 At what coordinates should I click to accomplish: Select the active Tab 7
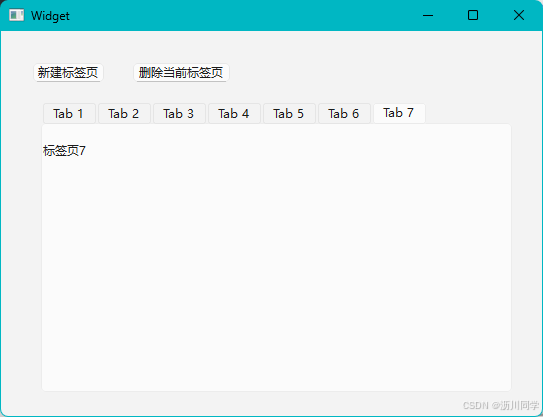399,113
